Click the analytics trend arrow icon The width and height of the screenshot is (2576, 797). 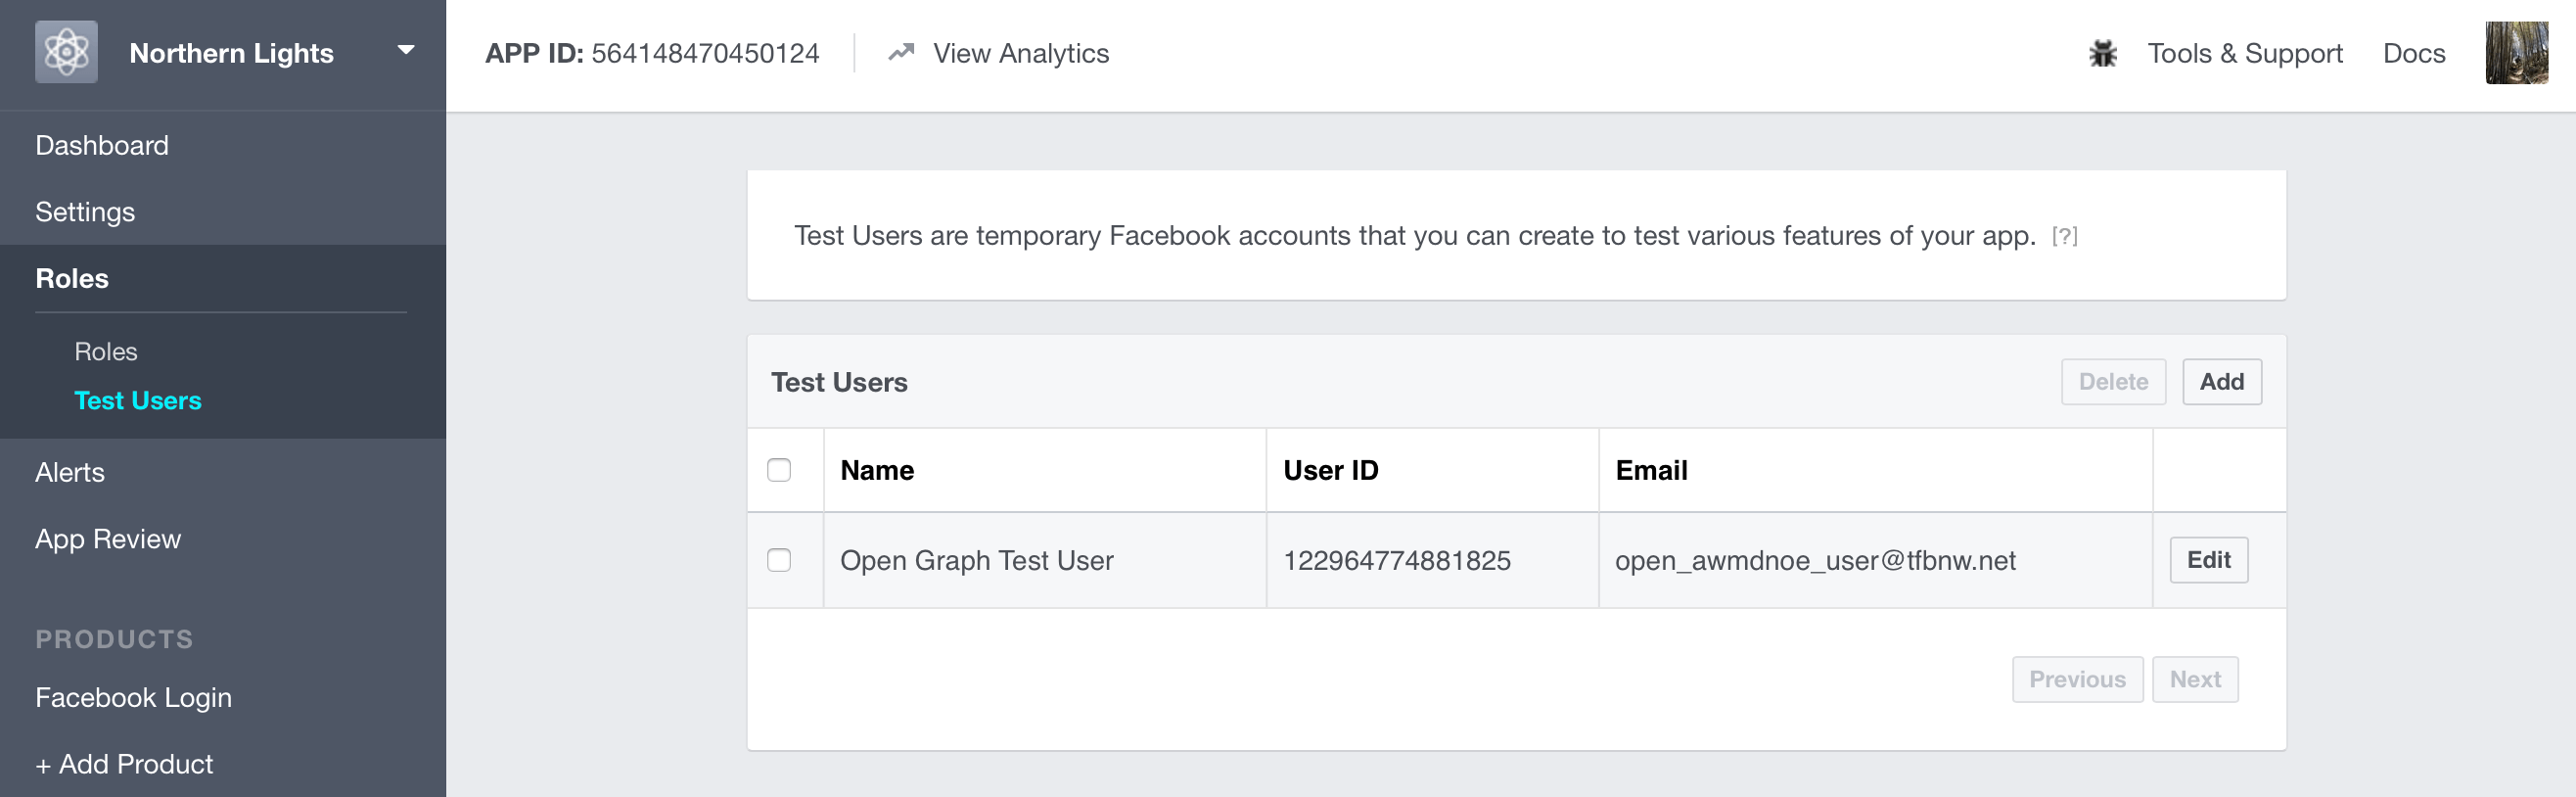[x=901, y=52]
